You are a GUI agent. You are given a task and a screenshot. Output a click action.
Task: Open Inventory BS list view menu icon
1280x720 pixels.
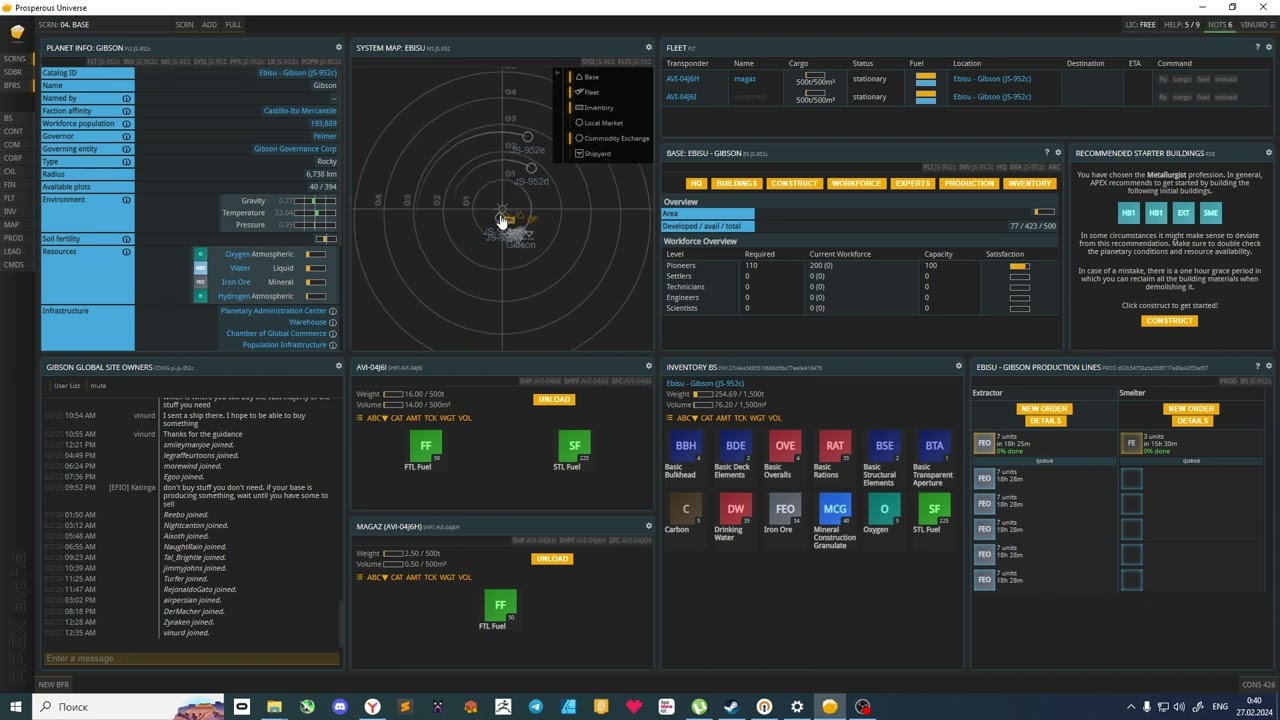670,418
